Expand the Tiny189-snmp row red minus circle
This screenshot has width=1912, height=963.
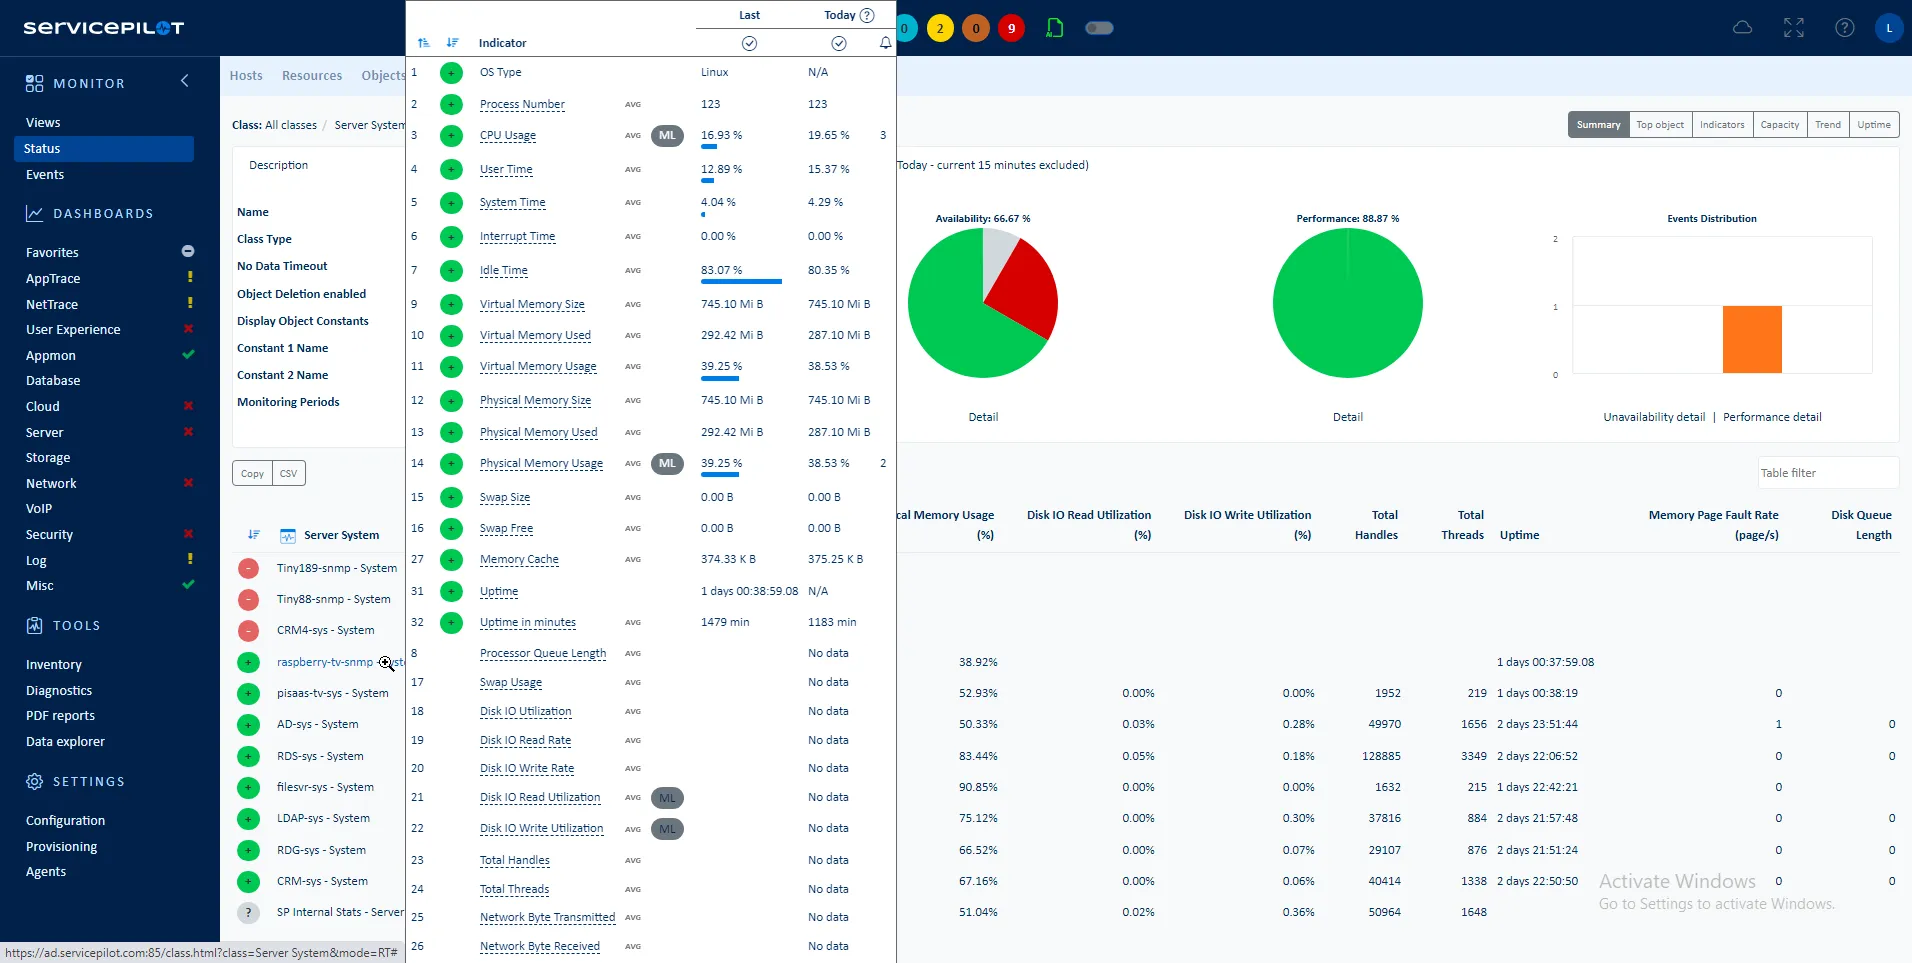point(248,568)
